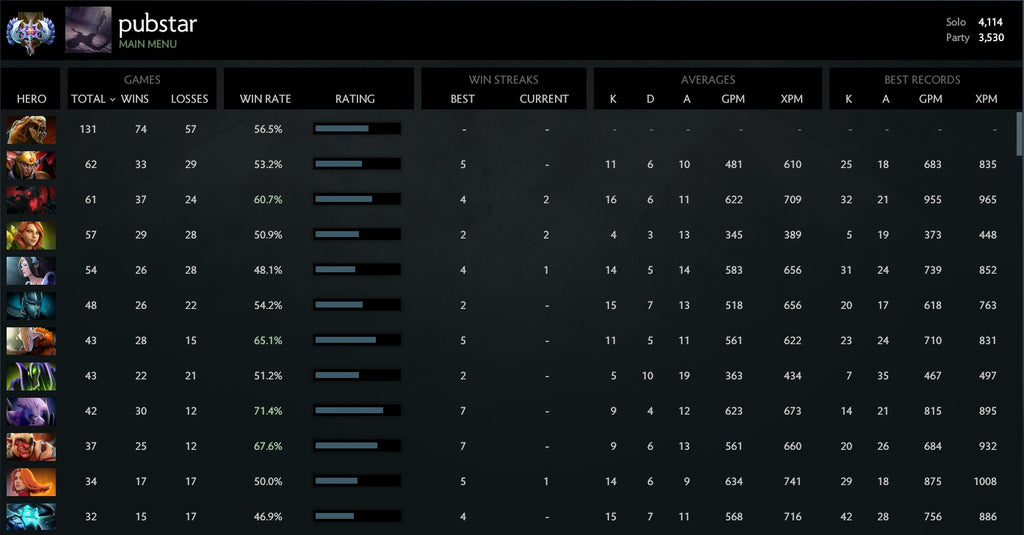Image resolution: width=1024 pixels, height=535 pixels.
Task: Click the hero portrait with 131 games
Action: (x=31, y=129)
